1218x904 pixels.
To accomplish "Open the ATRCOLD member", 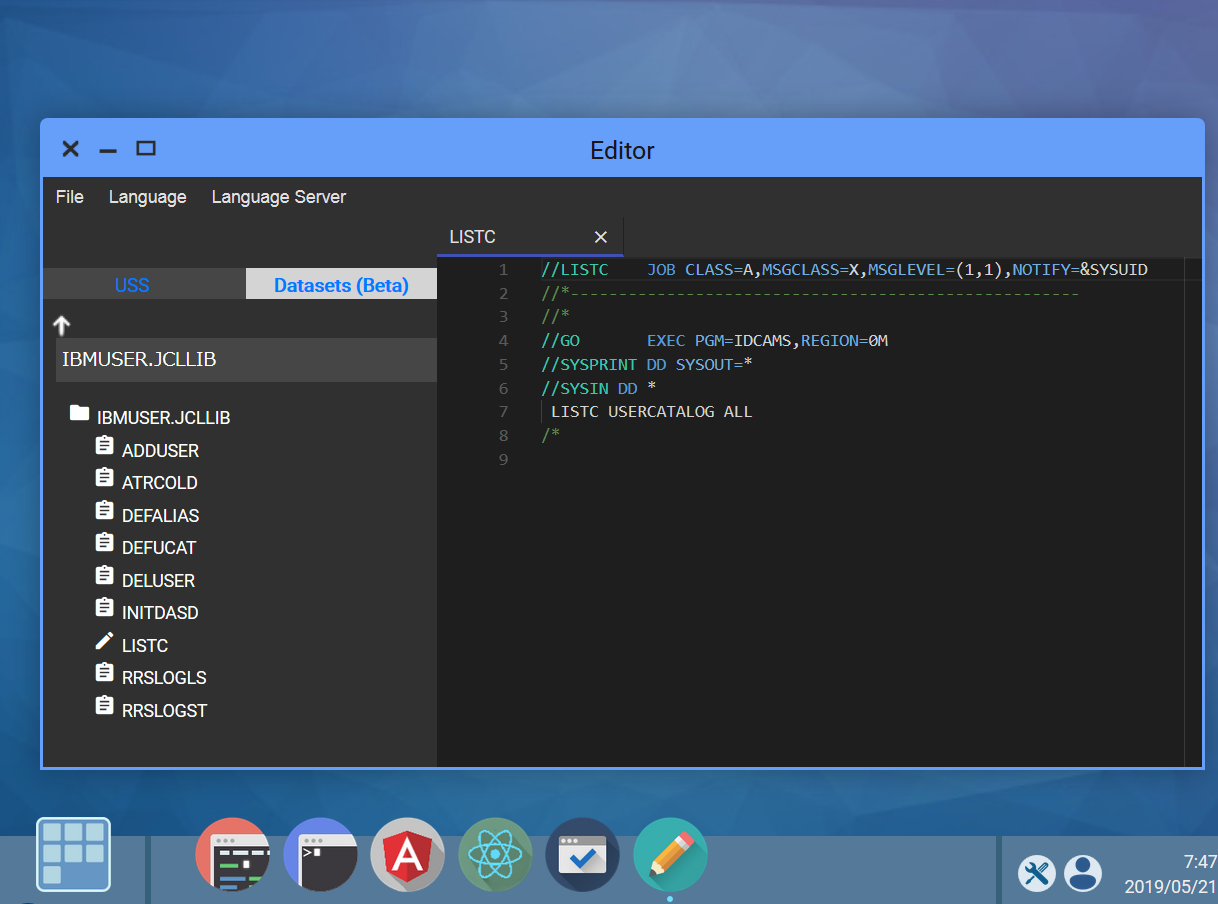I will click(x=160, y=483).
